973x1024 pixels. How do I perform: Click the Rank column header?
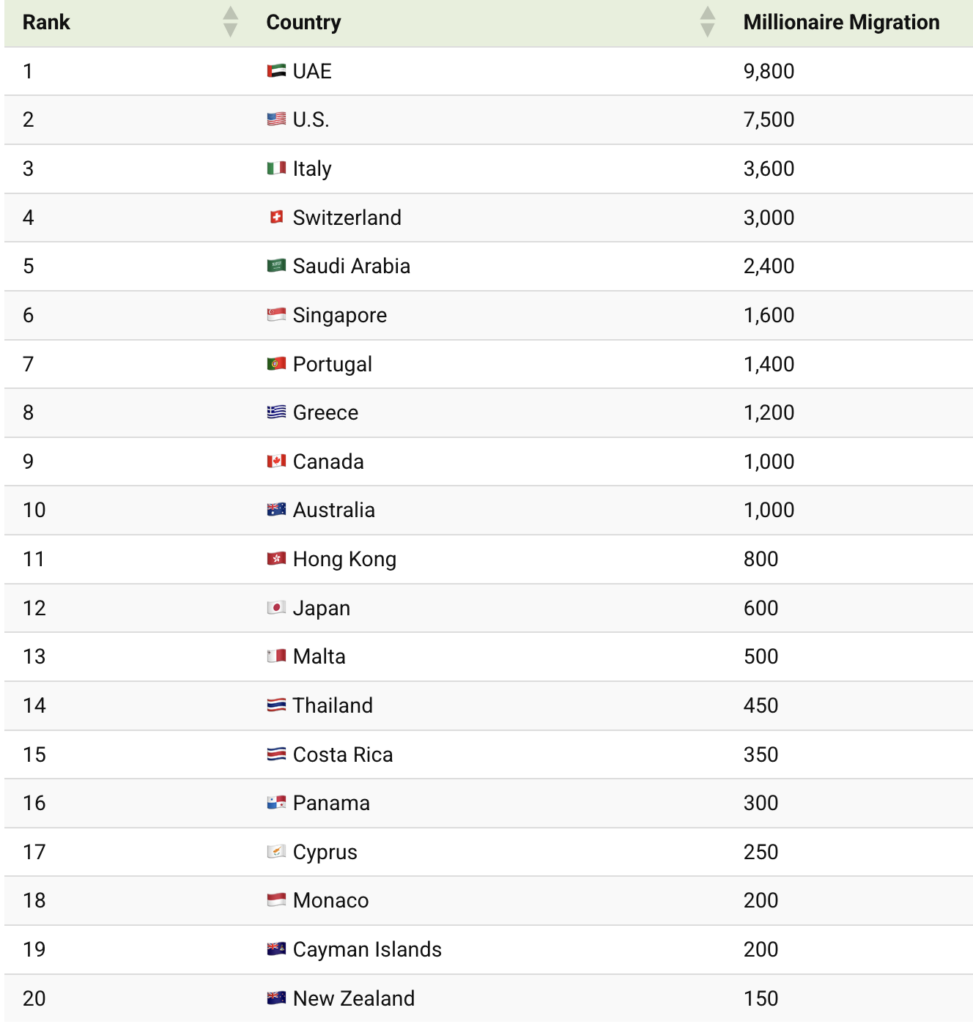(x=46, y=22)
